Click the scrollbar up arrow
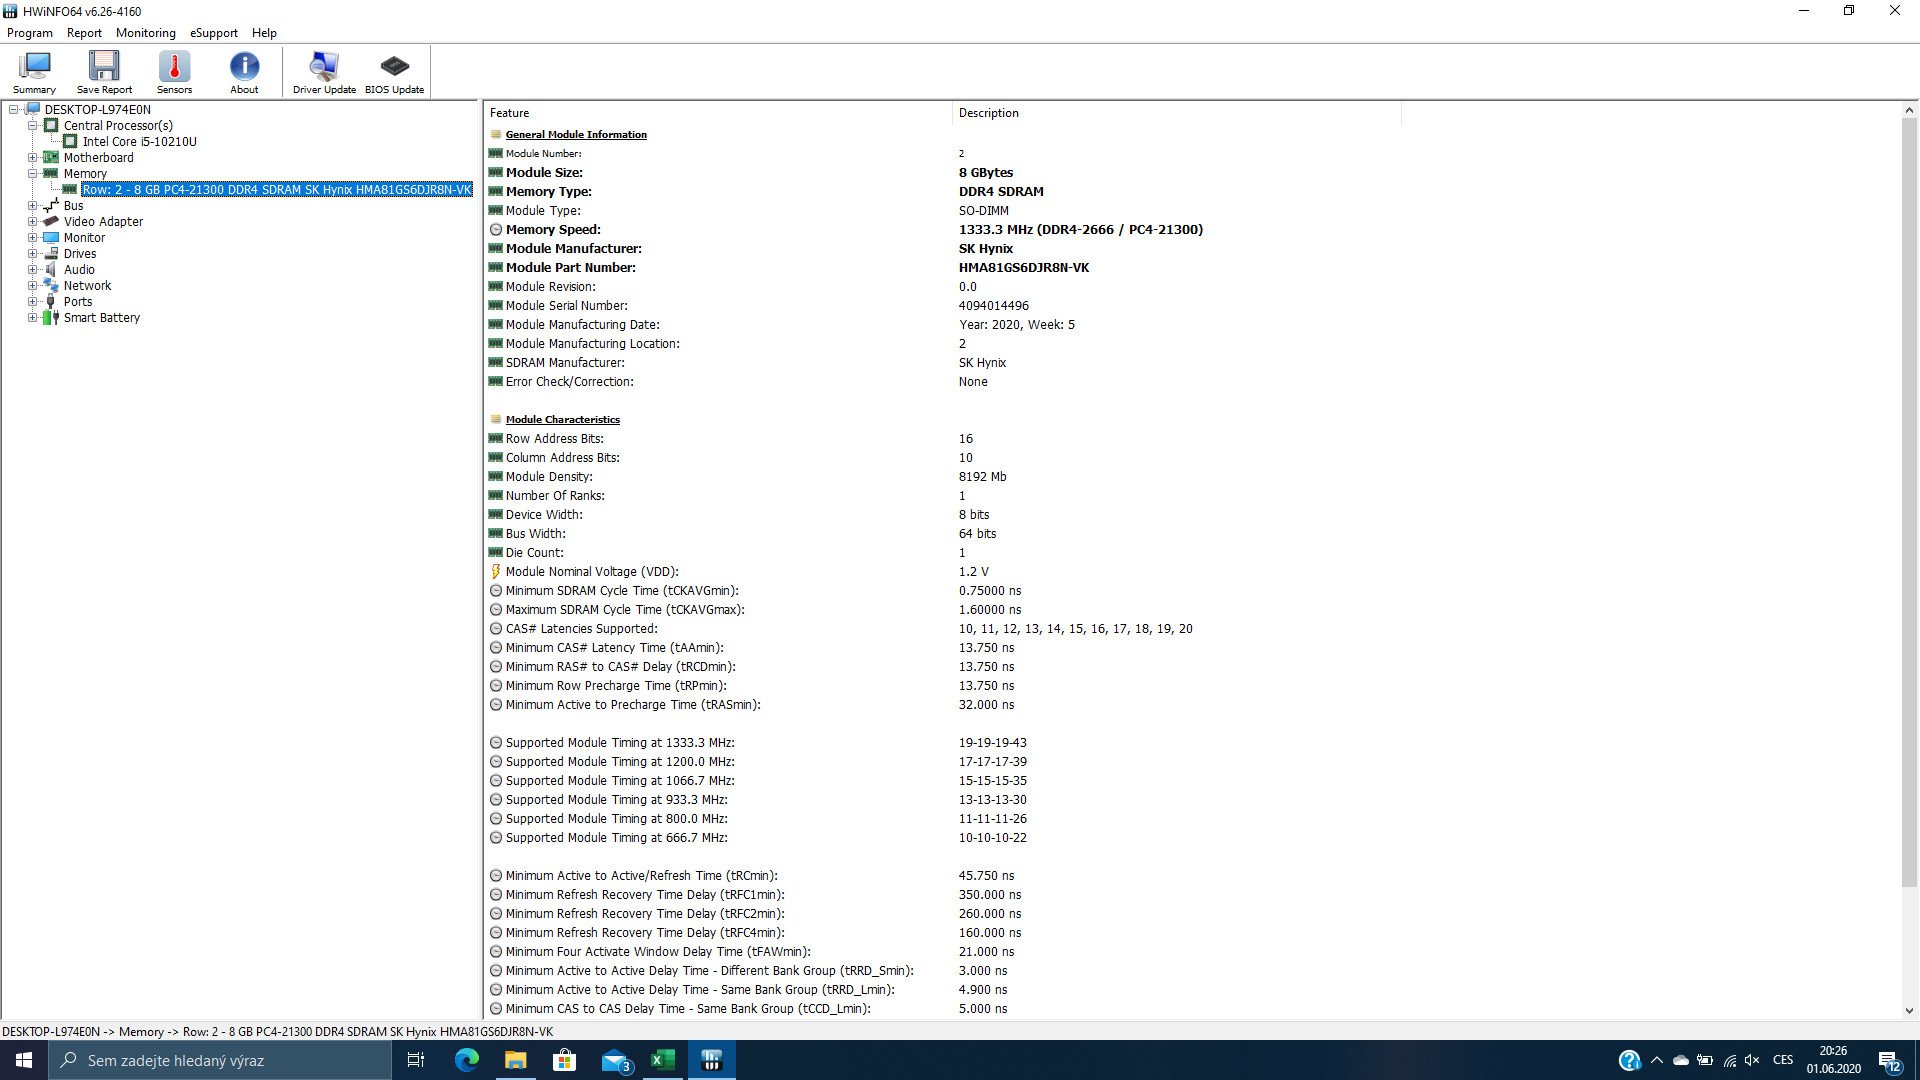This screenshot has height=1080, width=1920. coord(1909,110)
